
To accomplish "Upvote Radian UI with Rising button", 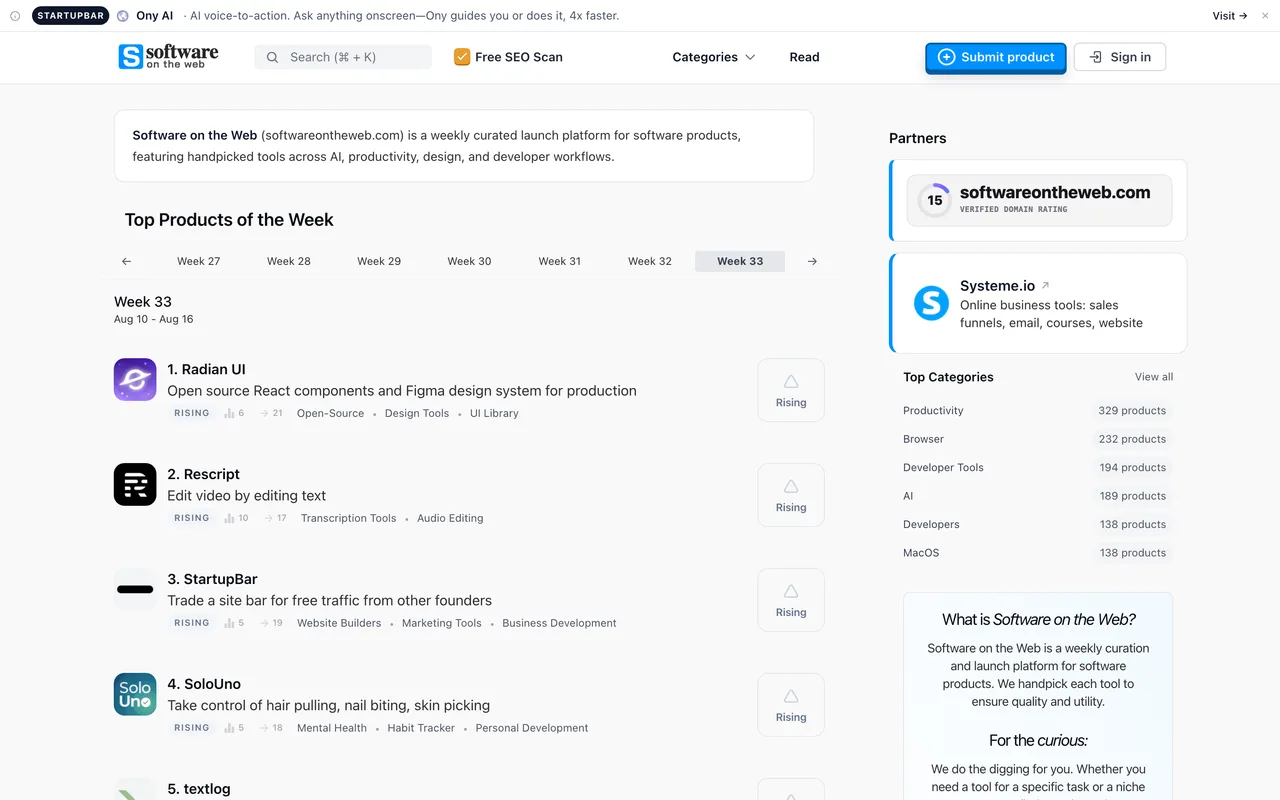I will (791, 391).
